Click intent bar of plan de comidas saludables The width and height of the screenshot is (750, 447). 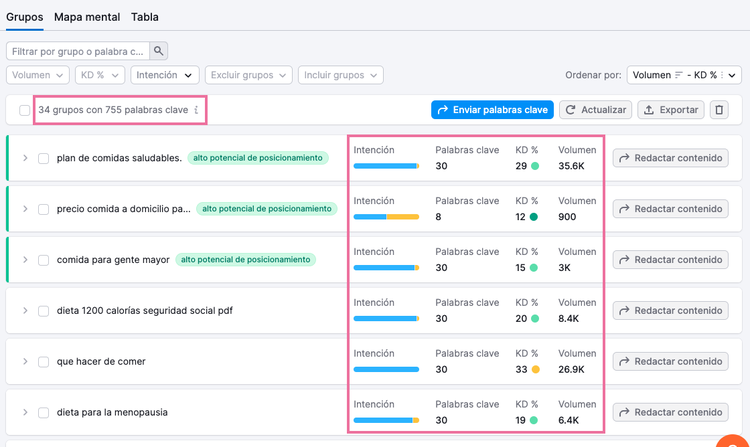click(386, 166)
